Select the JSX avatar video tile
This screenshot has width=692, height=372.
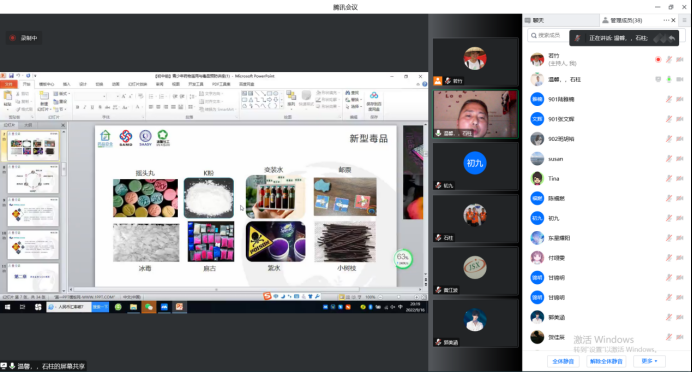click(x=475, y=271)
